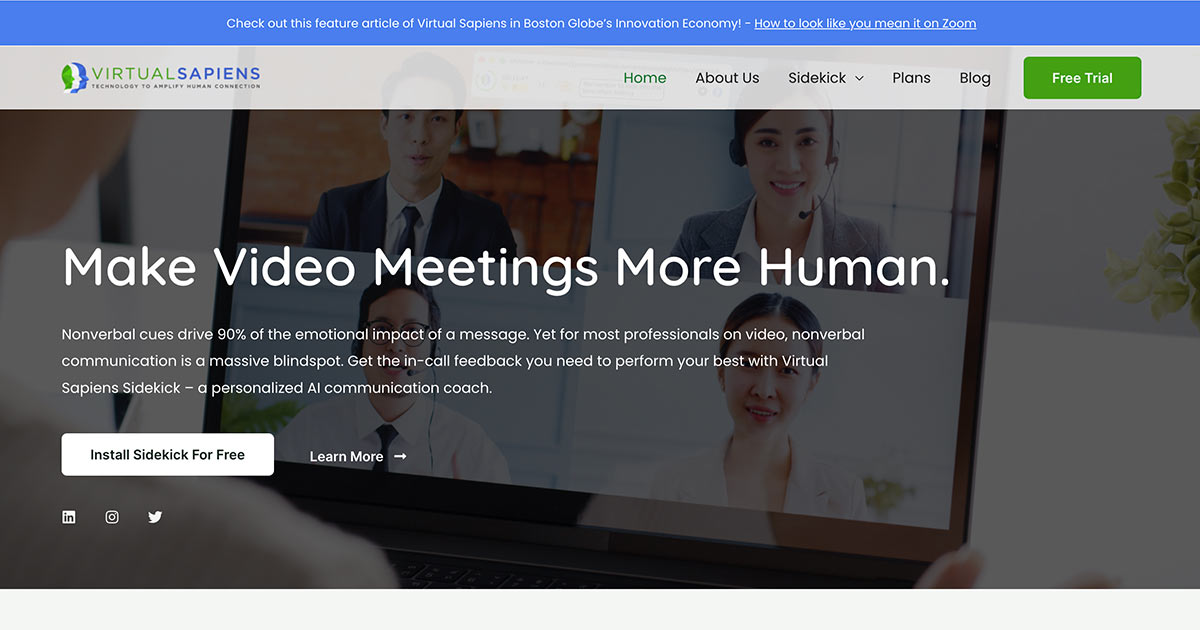Click the green Free Trial button
This screenshot has width=1200, height=630.
(1082, 77)
